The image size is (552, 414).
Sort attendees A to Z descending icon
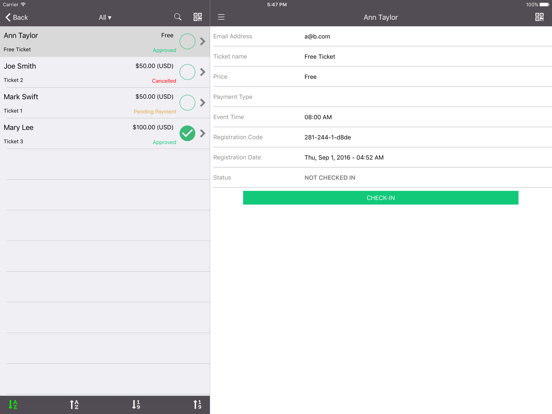click(x=13, y=404)
